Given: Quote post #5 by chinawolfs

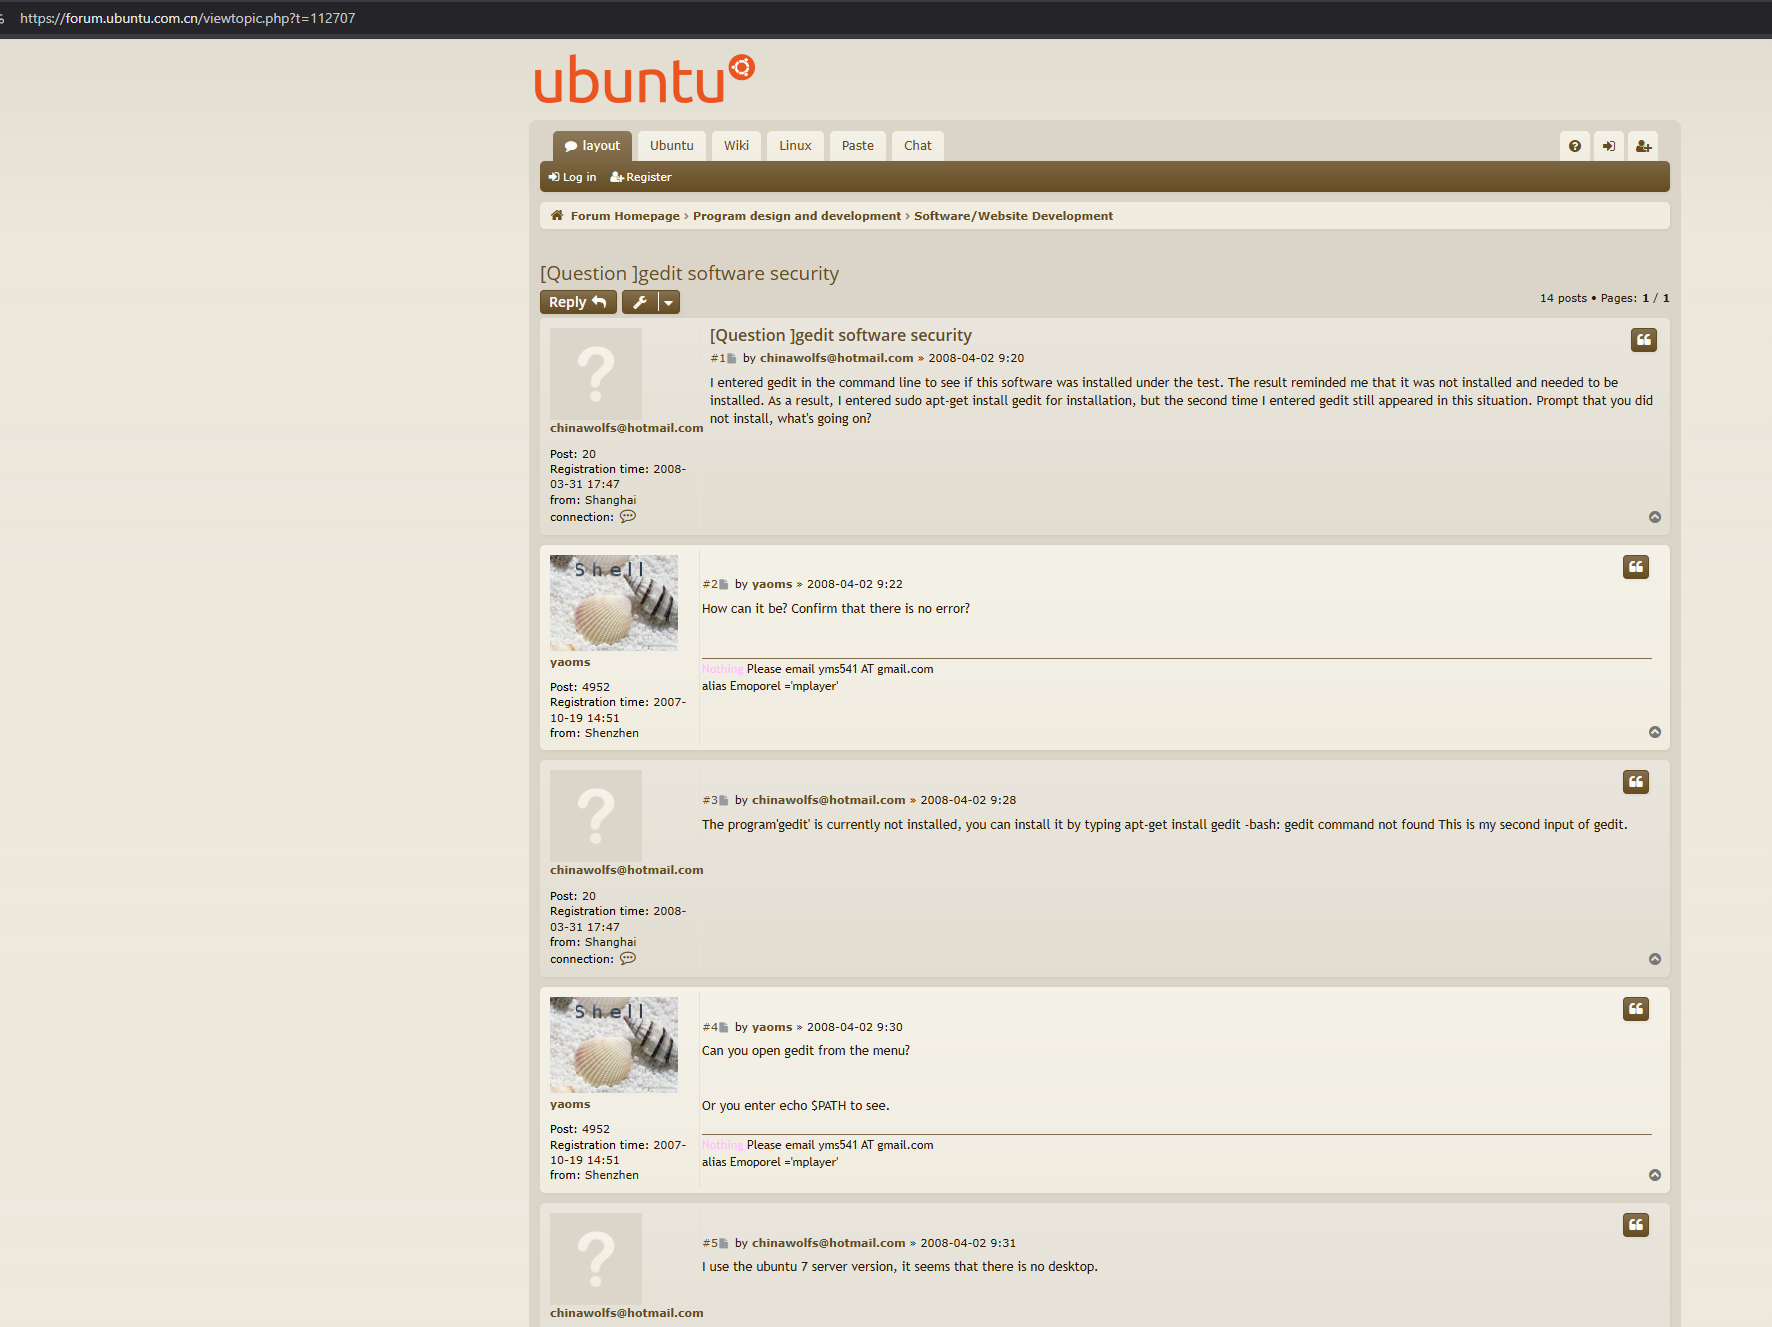Looking at the screenshot, I should coord(1636,1225).
